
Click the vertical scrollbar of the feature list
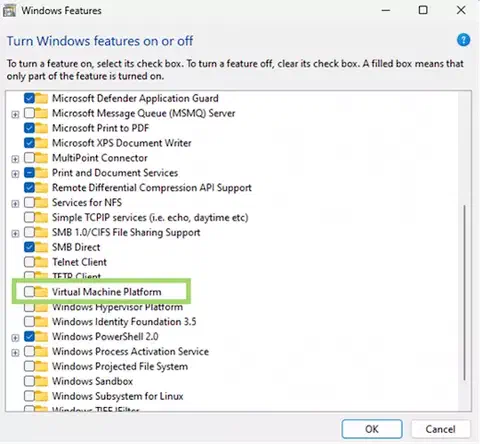click(x=464, y=293)
